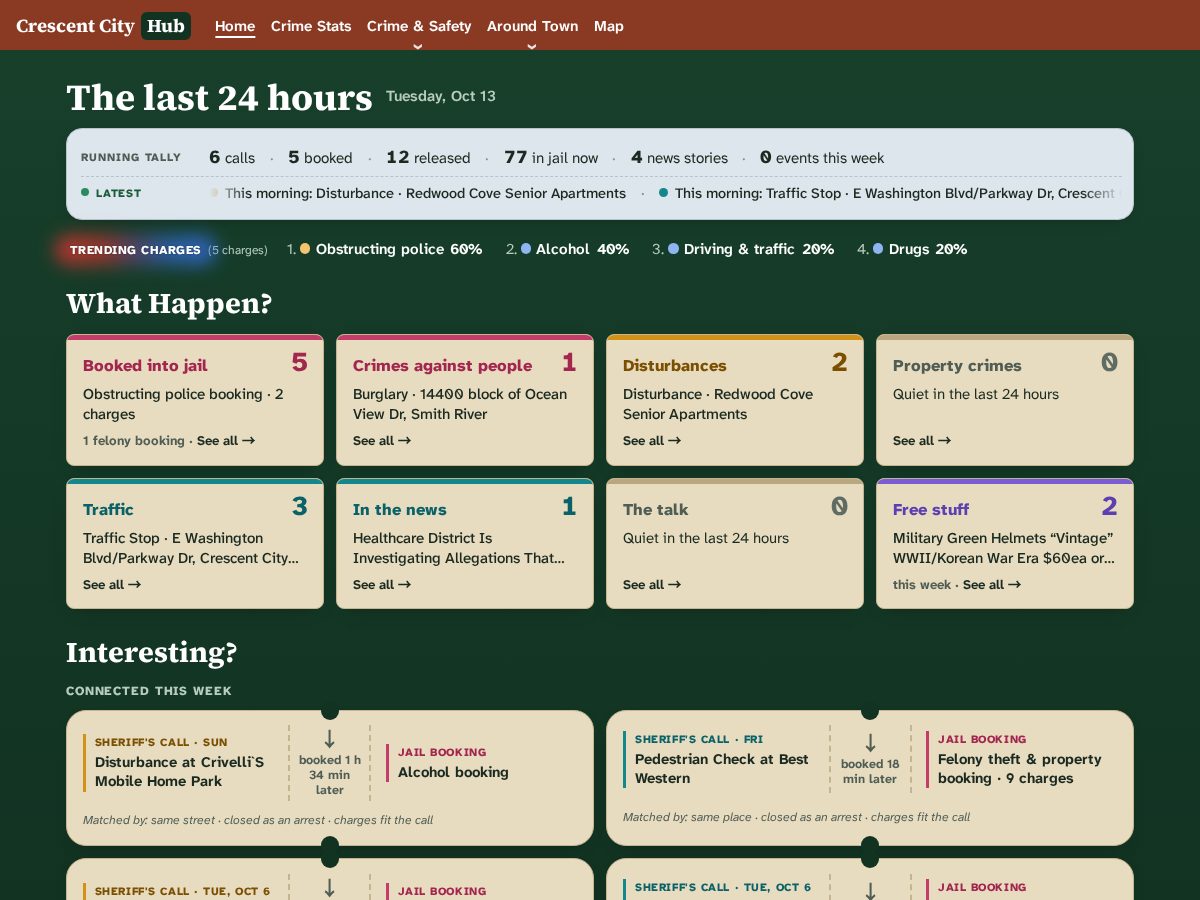Open the Map page
The width and height of the screenshot is (1200, 900).
click(609, 26)
